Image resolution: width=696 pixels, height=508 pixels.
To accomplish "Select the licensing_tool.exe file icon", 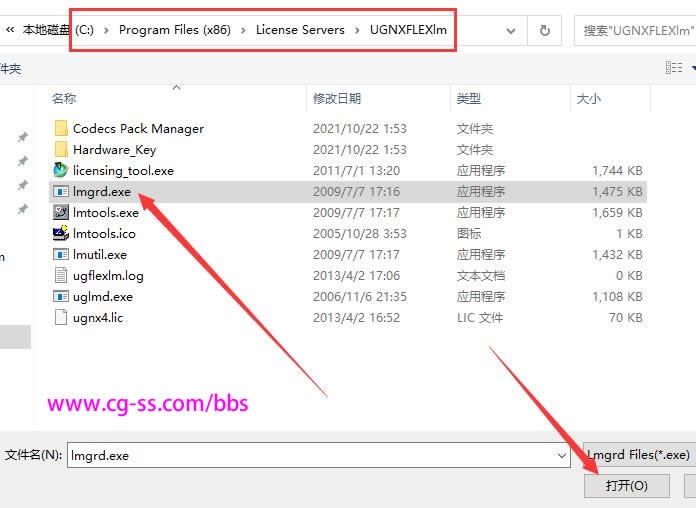I will tap(60, 170).
